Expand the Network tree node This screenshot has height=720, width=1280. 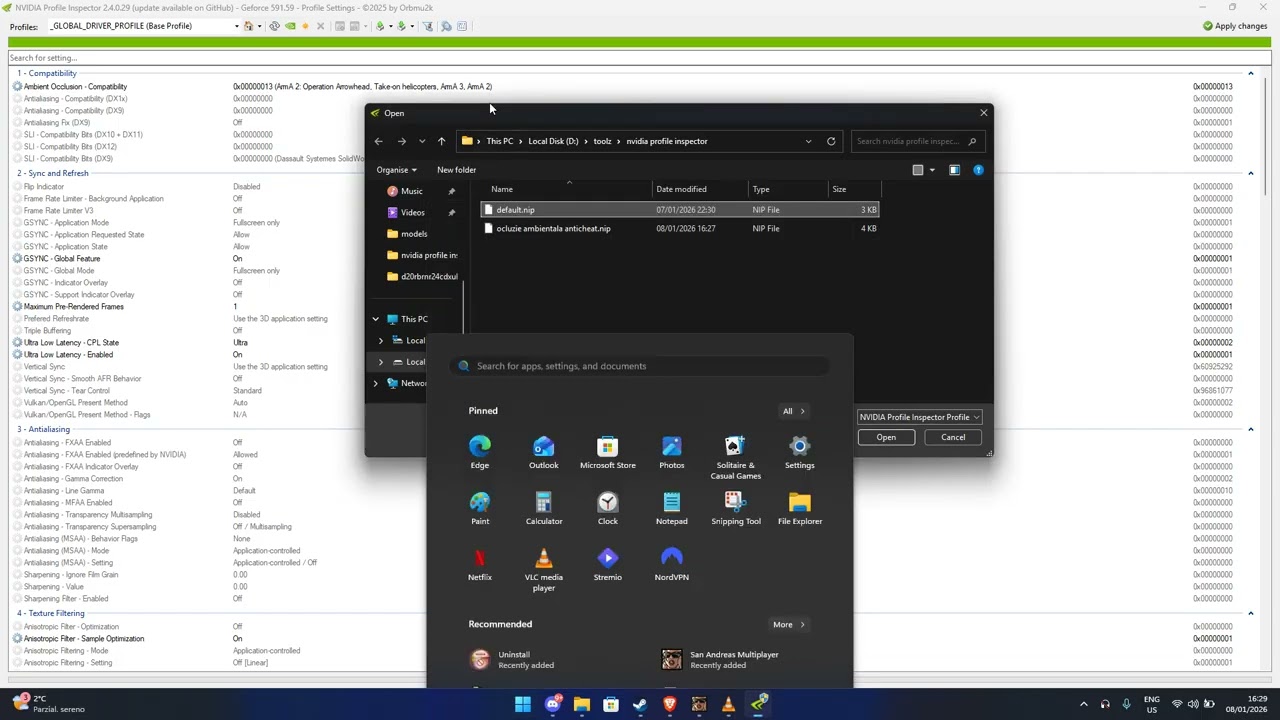coord(376,383)
